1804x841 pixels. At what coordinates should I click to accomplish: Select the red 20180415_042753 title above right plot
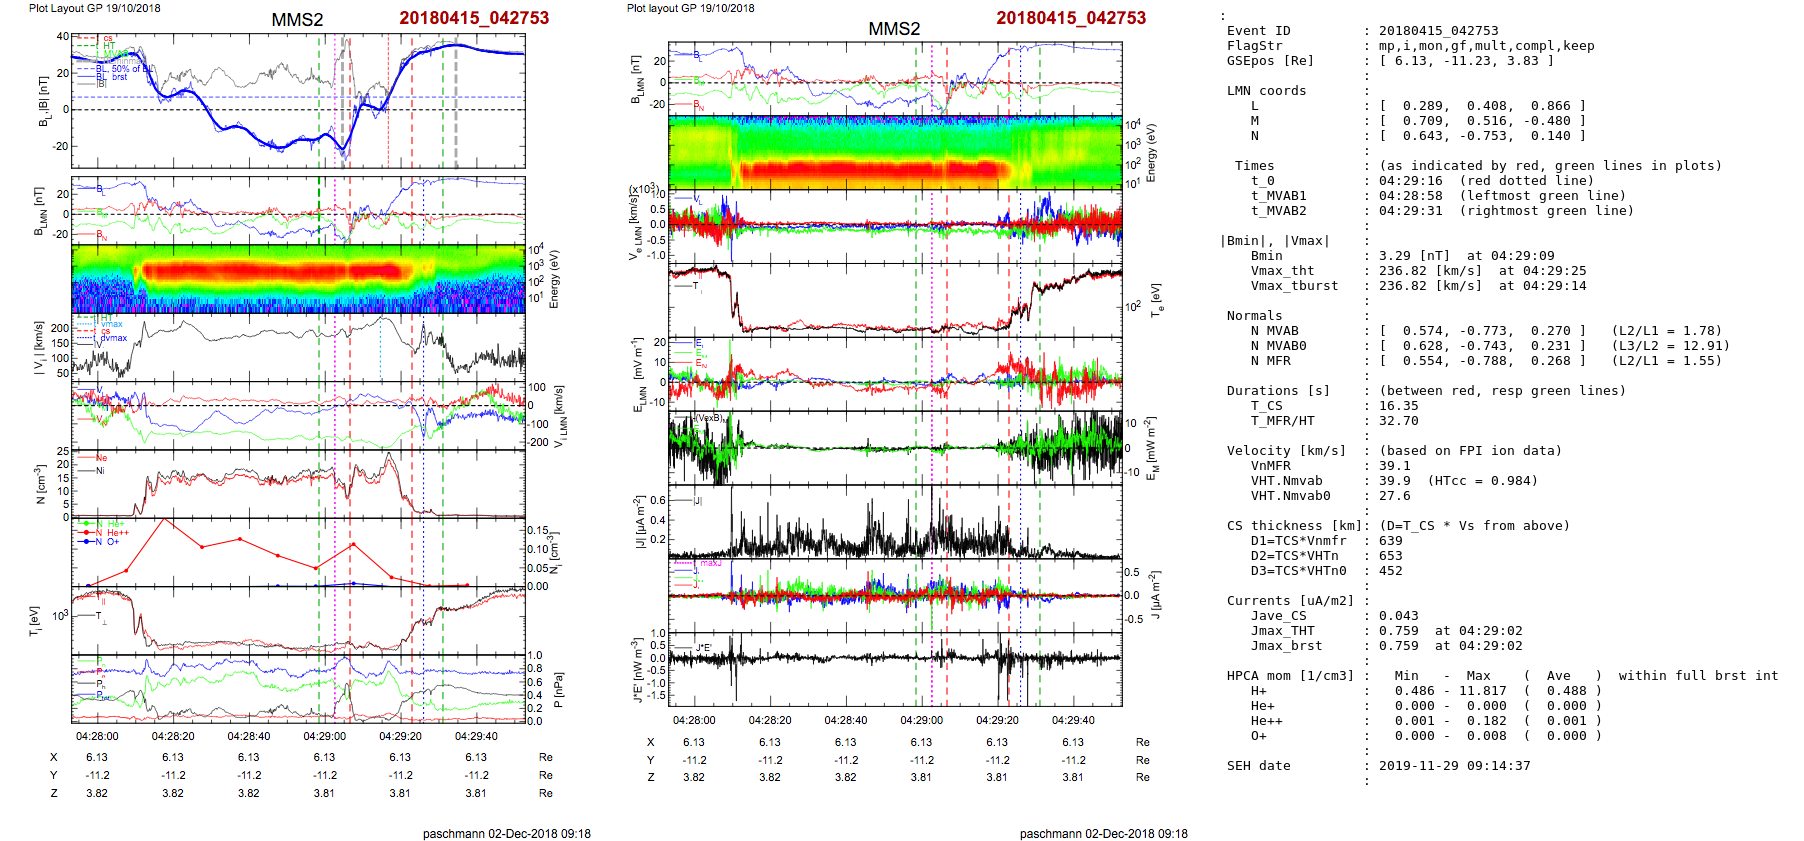[1071, 18]
